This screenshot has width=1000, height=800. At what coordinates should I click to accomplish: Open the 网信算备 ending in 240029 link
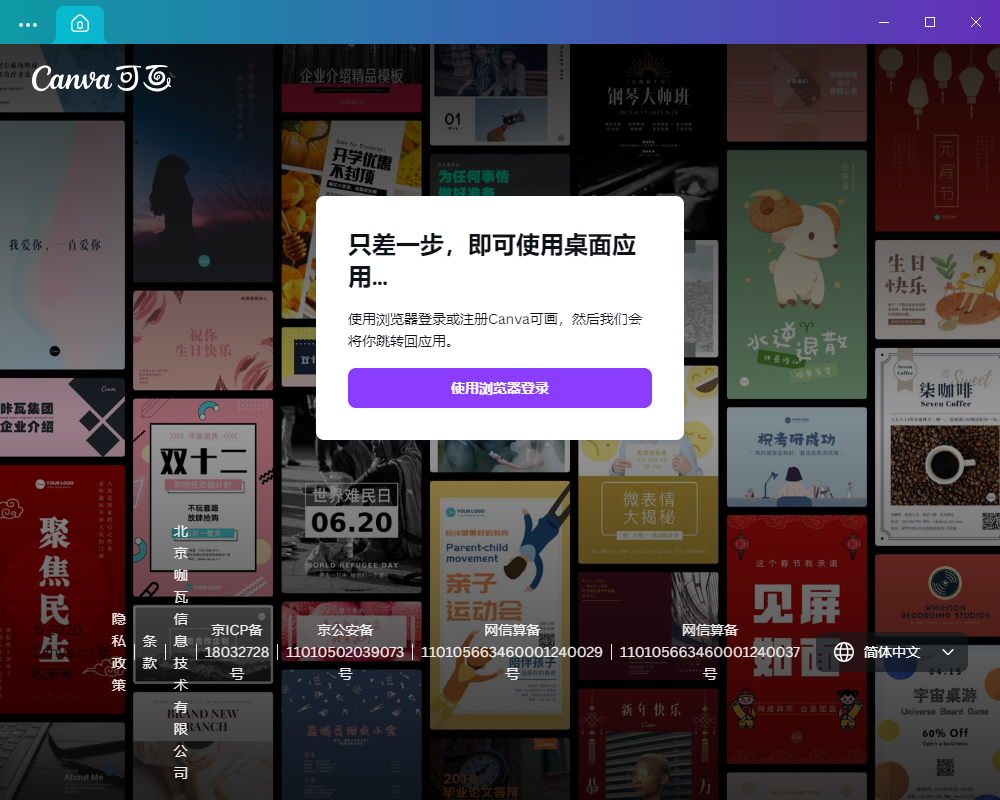point(511,652)
